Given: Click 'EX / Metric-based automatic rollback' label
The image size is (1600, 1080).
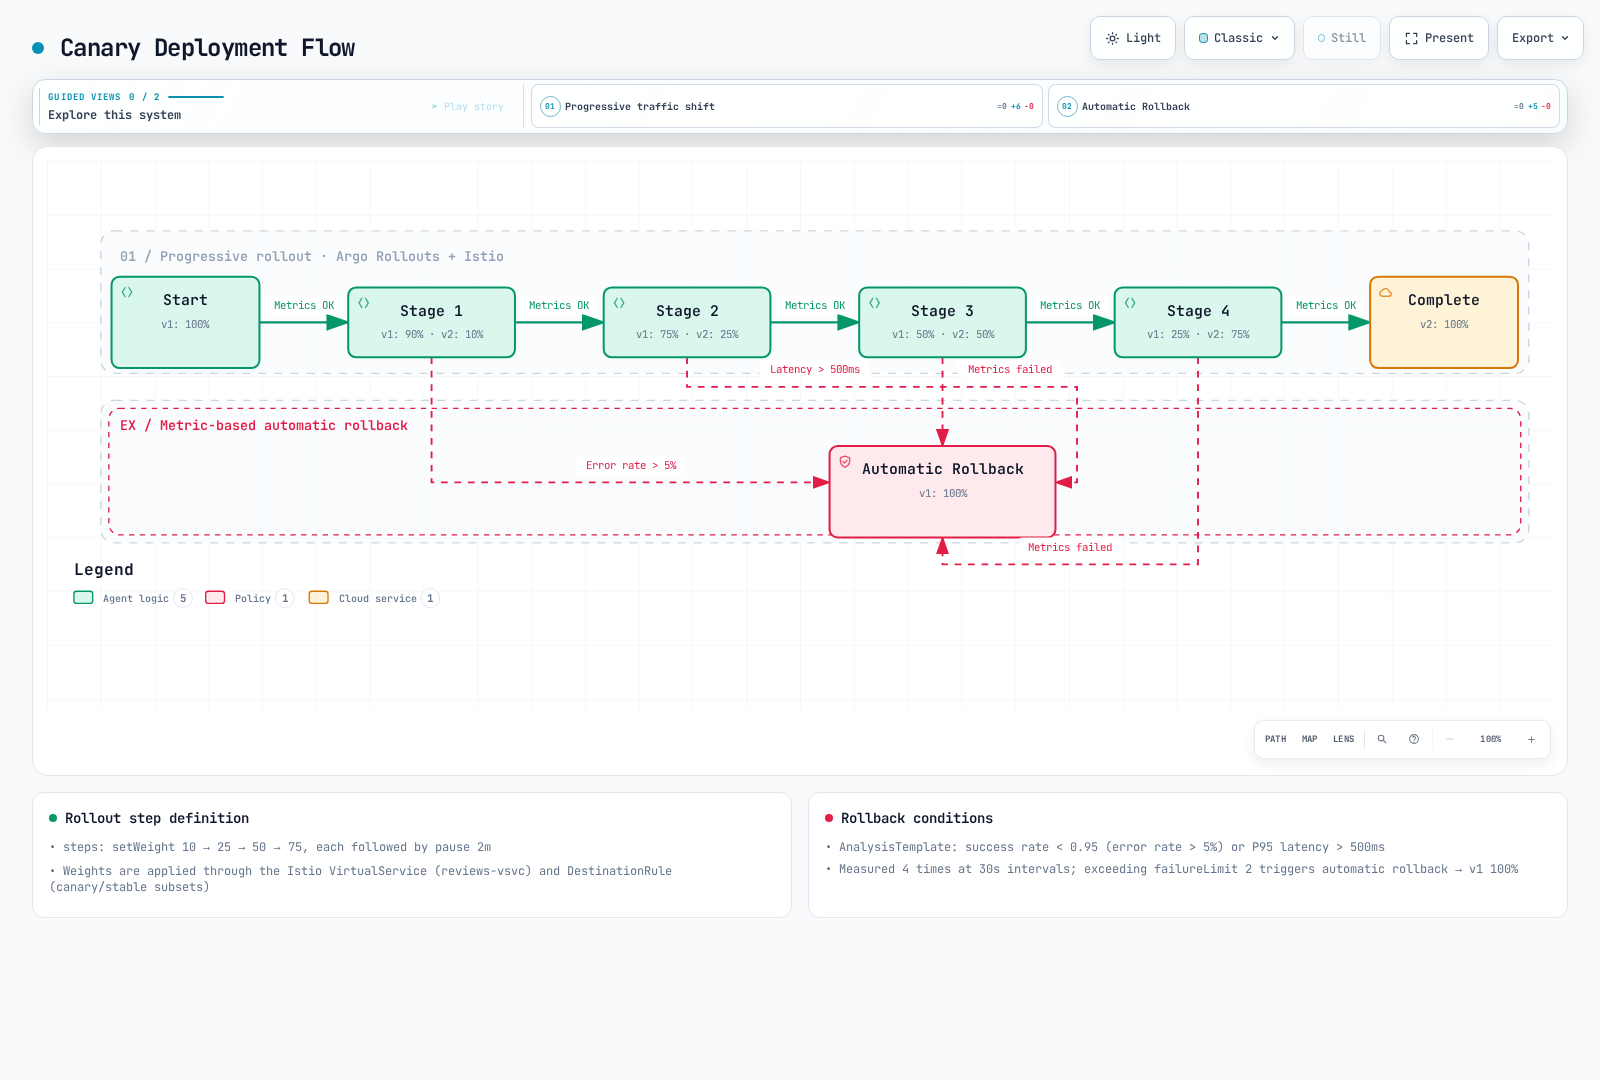Looking at the screenshot, I should pyautogui.click(x=264, y=425).
